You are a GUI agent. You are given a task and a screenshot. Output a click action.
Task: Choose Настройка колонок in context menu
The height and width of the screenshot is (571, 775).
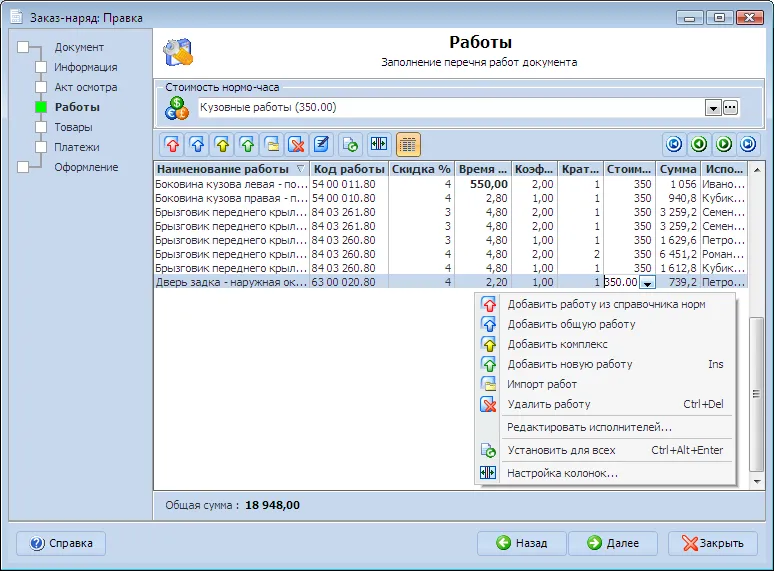point(606,473)
